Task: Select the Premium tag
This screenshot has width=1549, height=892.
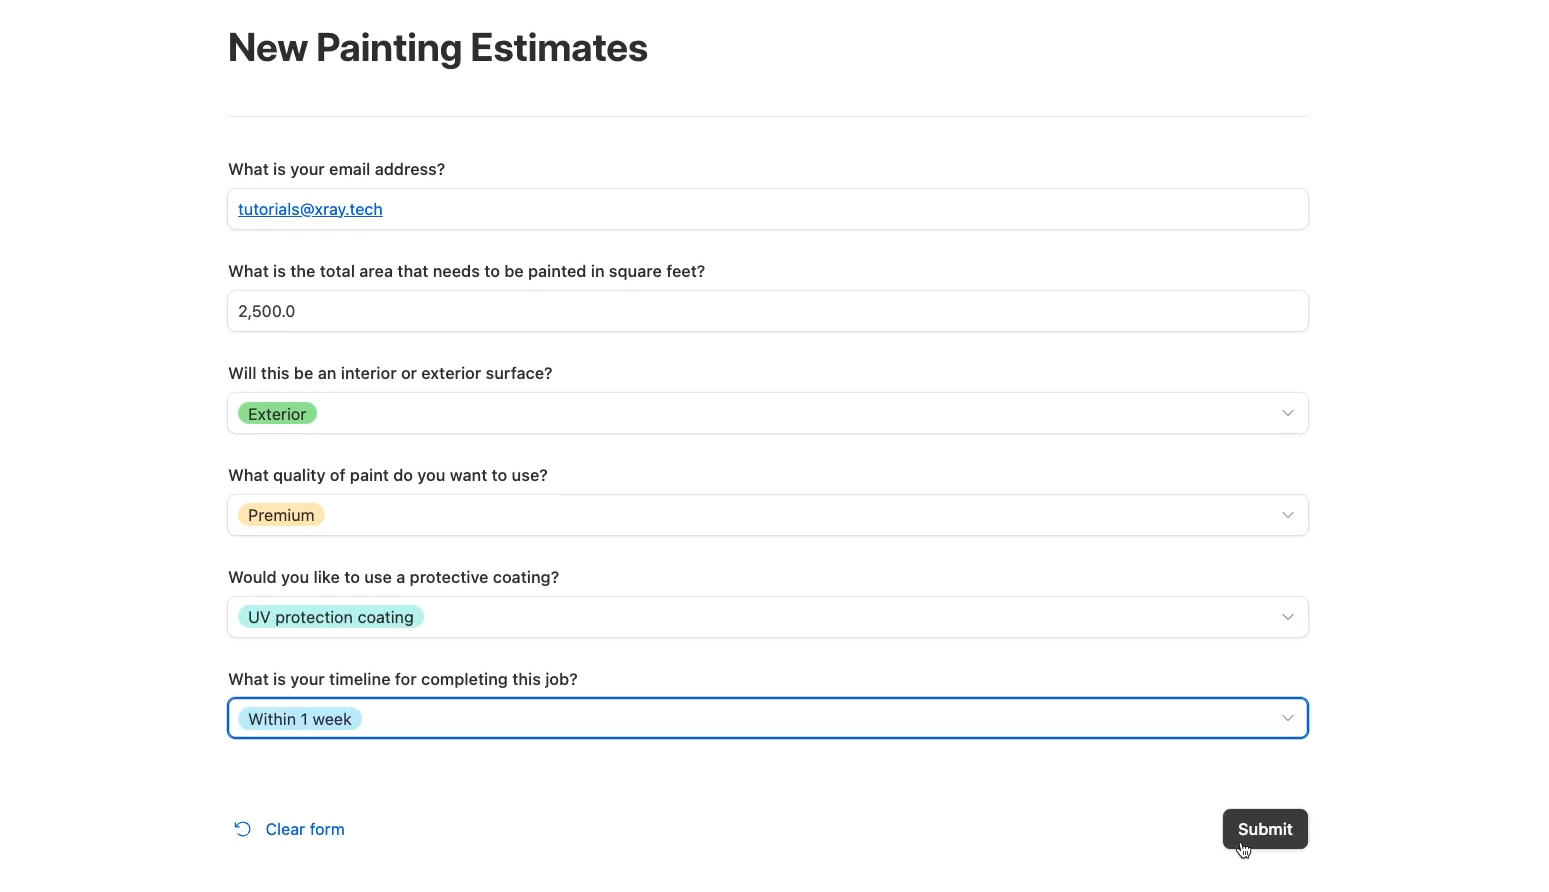Action: pyautogui.click(x=281, y=515)
